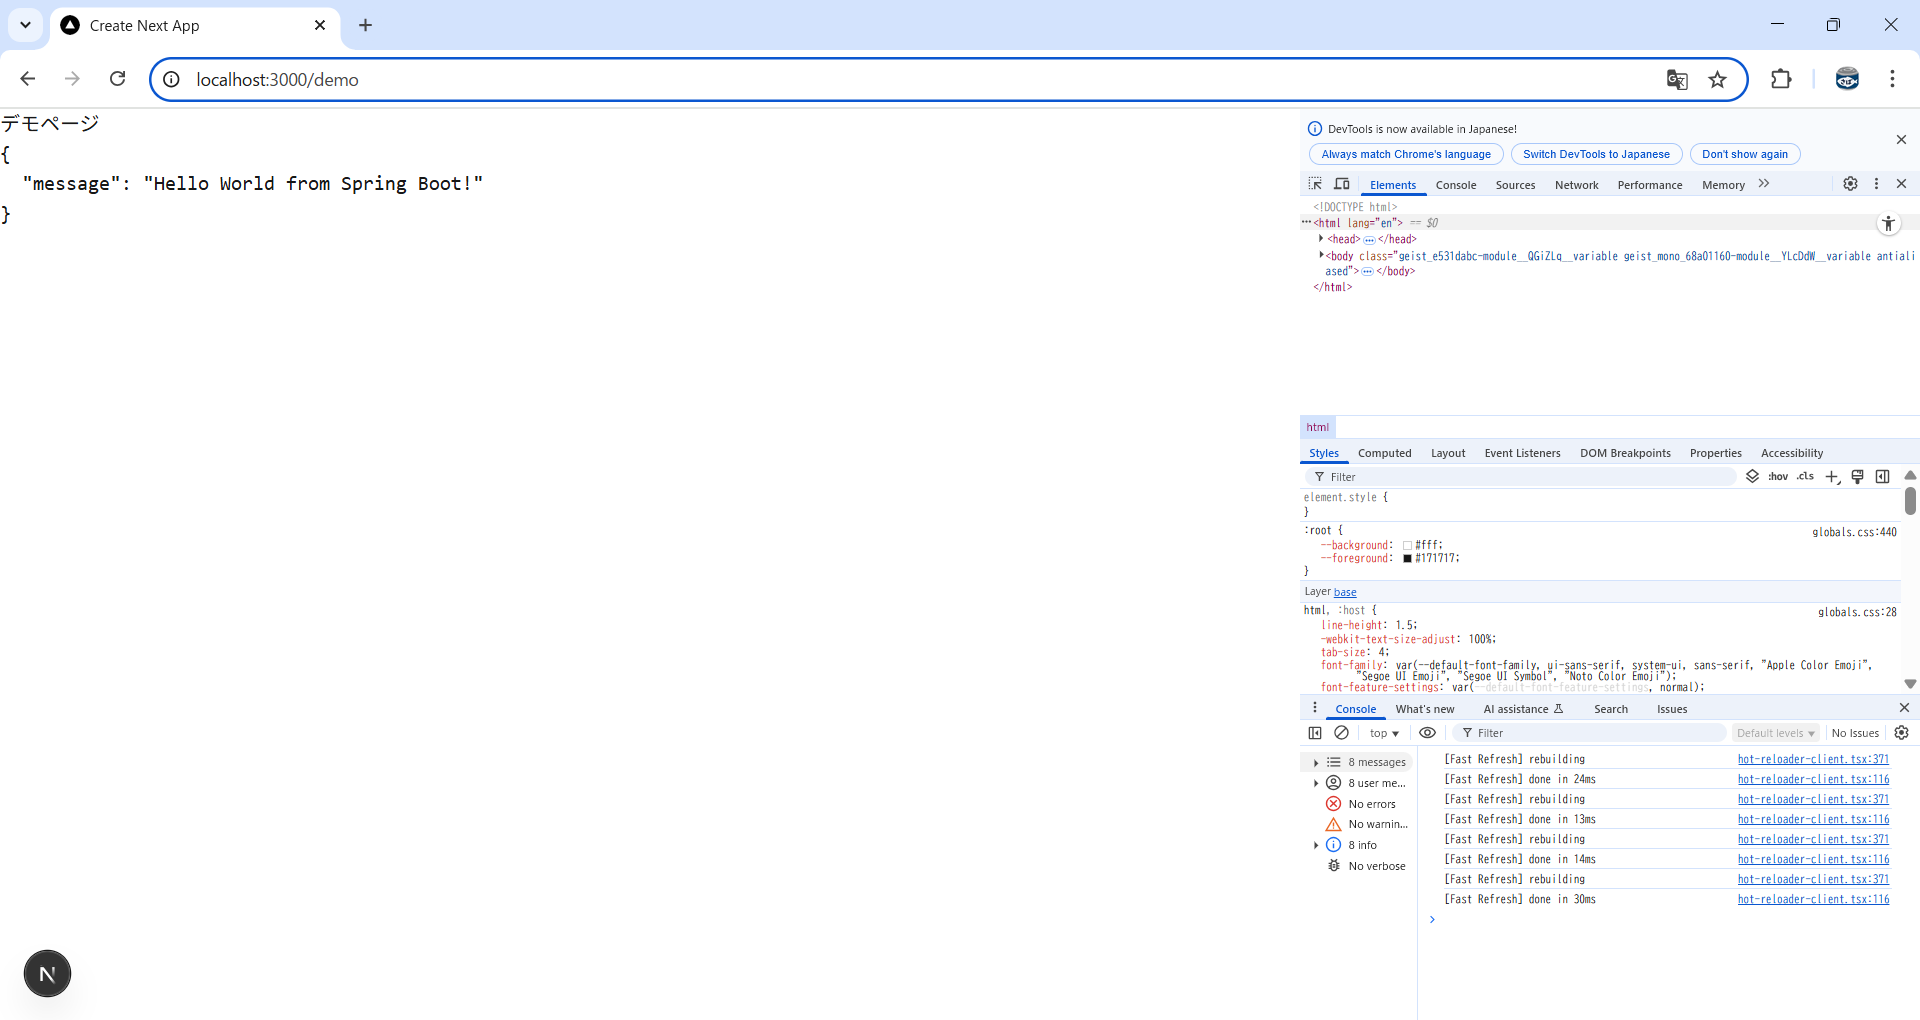Image resolution: width=1920 pixels, height=1020 pixels.
Task: Click the white background color swatch
Action: tap(1408, 545)
